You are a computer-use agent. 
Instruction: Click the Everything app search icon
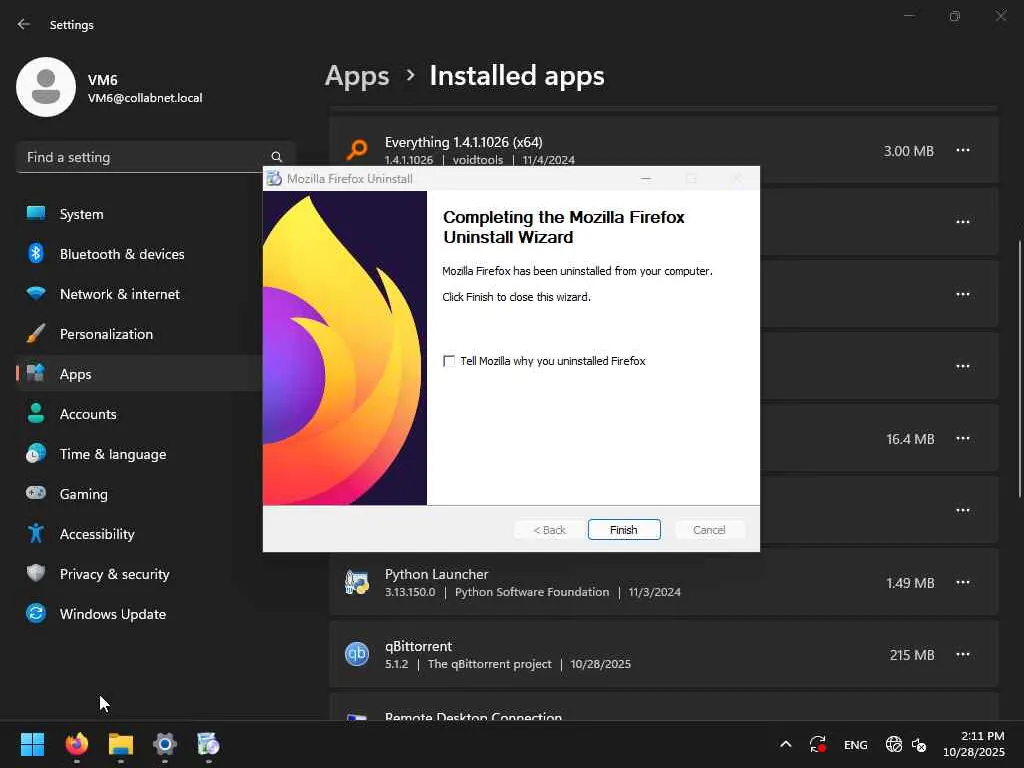(x=357, y=150)
